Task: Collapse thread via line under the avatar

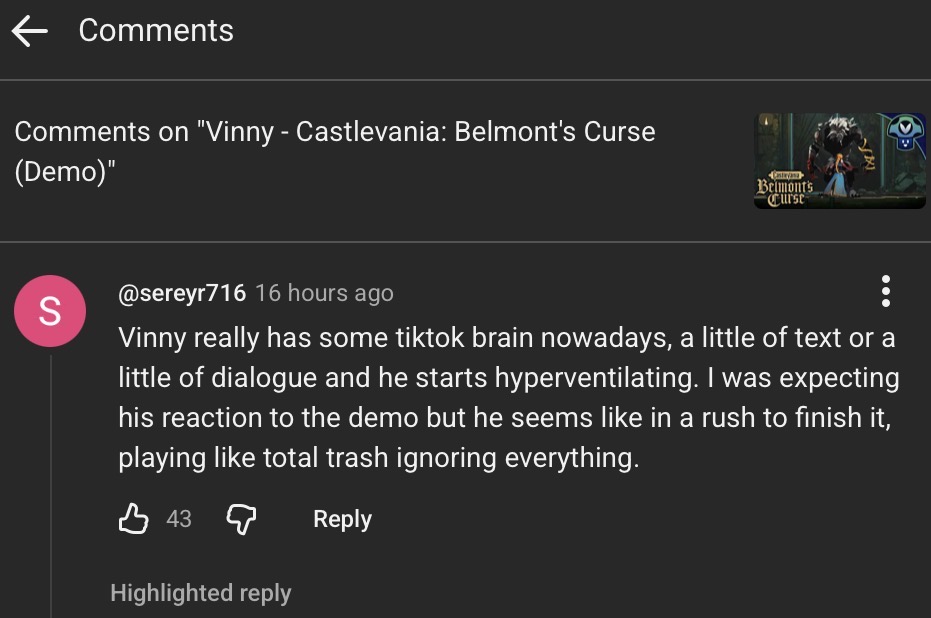Action: tap(51, 486)
